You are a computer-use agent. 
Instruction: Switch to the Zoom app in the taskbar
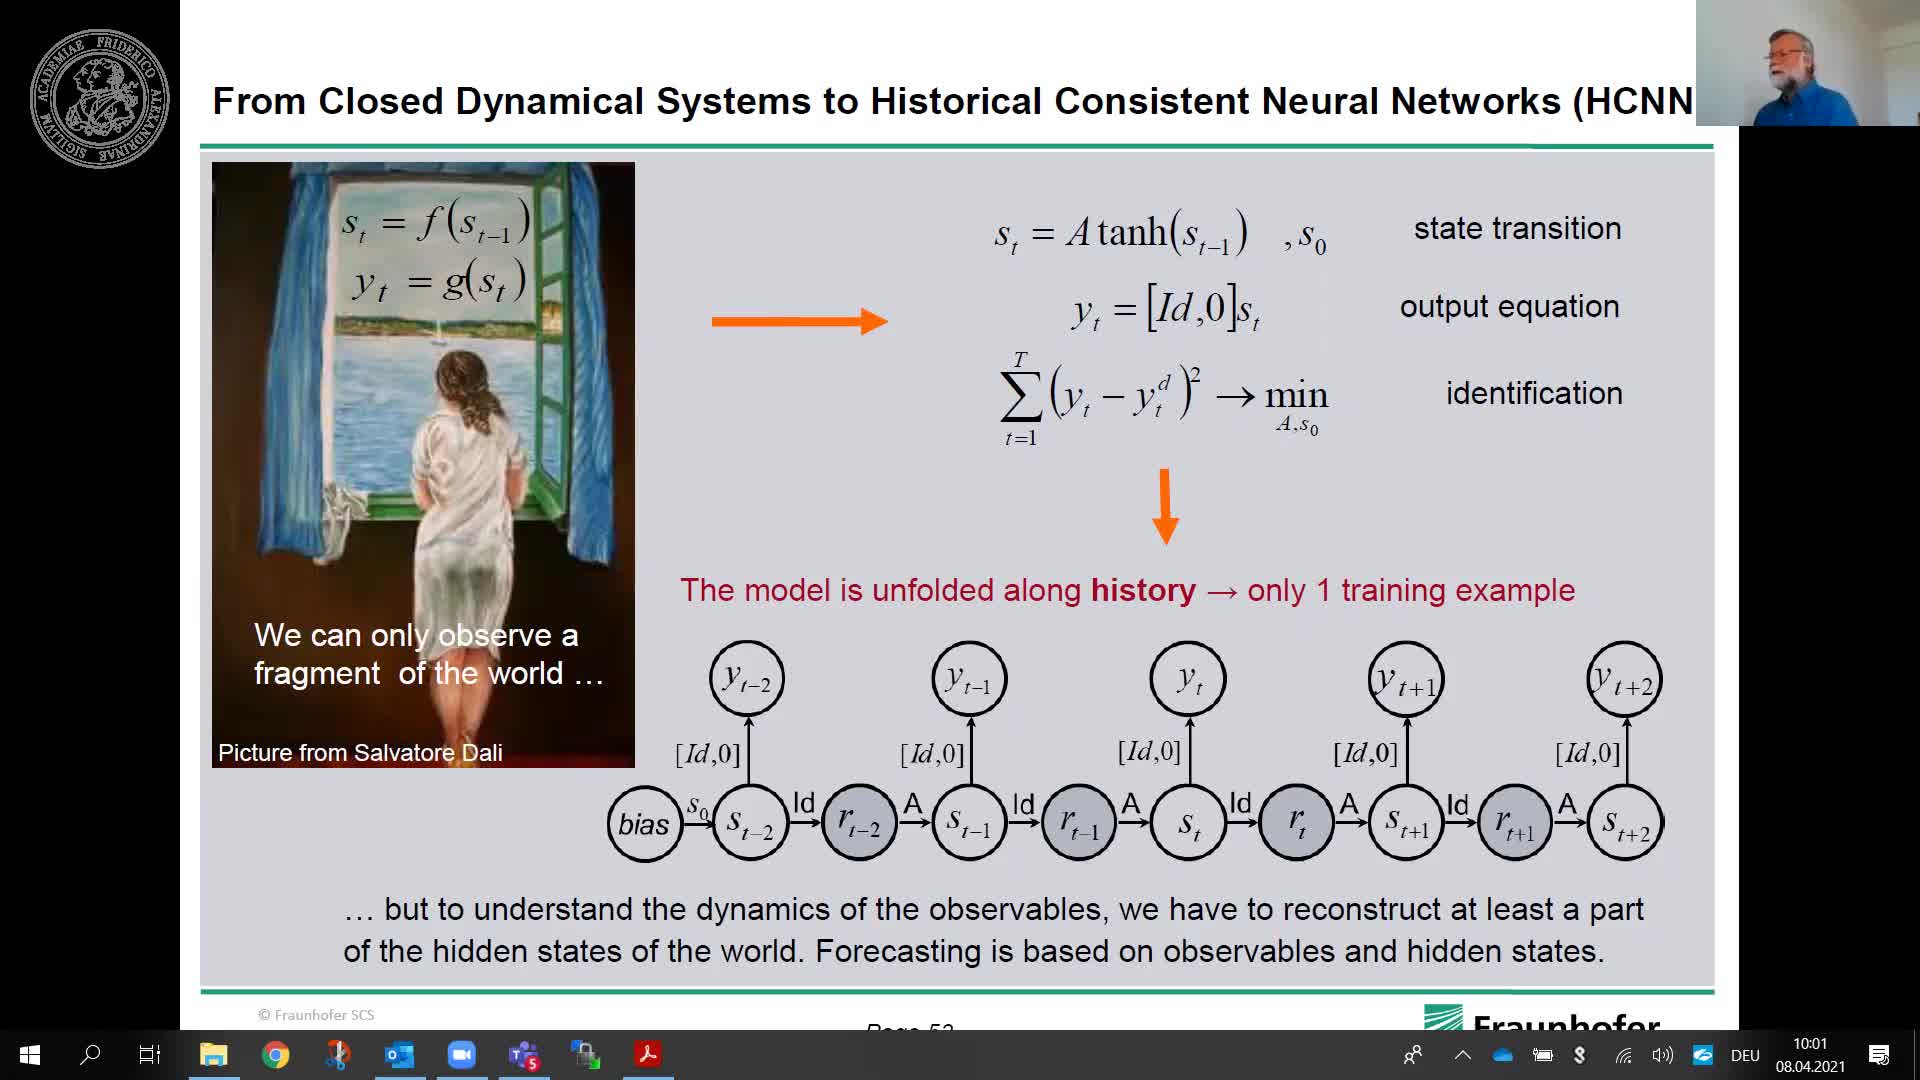[x=461, y=1055]
